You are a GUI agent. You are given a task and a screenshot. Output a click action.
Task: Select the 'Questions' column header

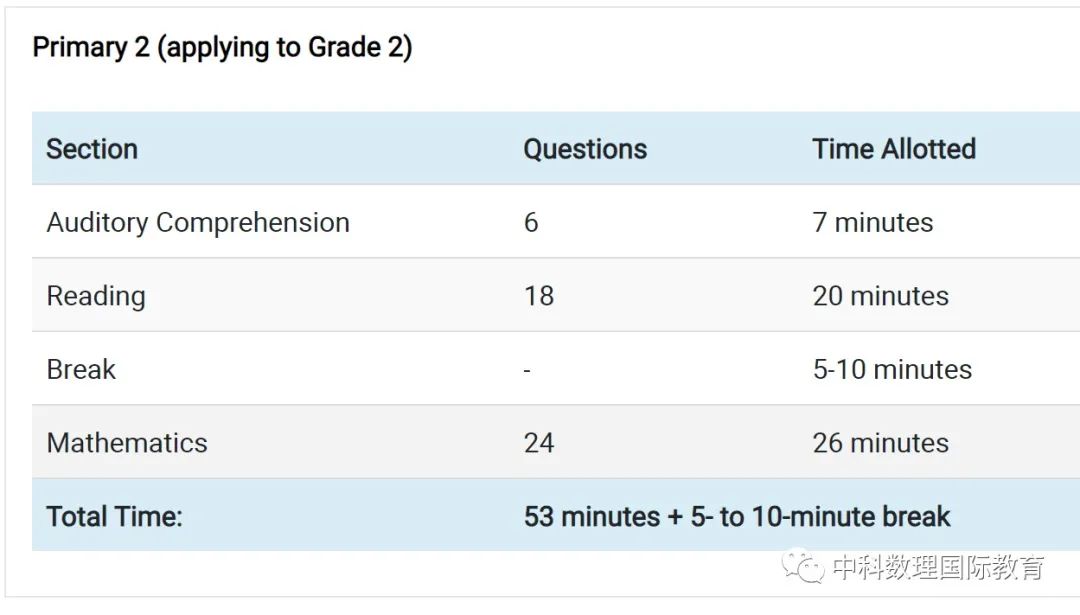coord(585,149)
